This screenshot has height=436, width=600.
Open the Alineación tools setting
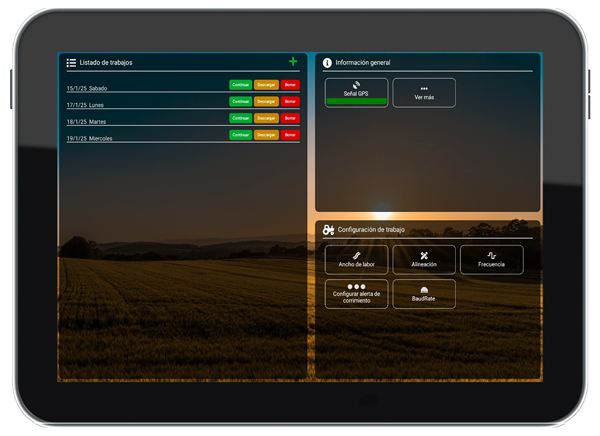pos(424,260)
